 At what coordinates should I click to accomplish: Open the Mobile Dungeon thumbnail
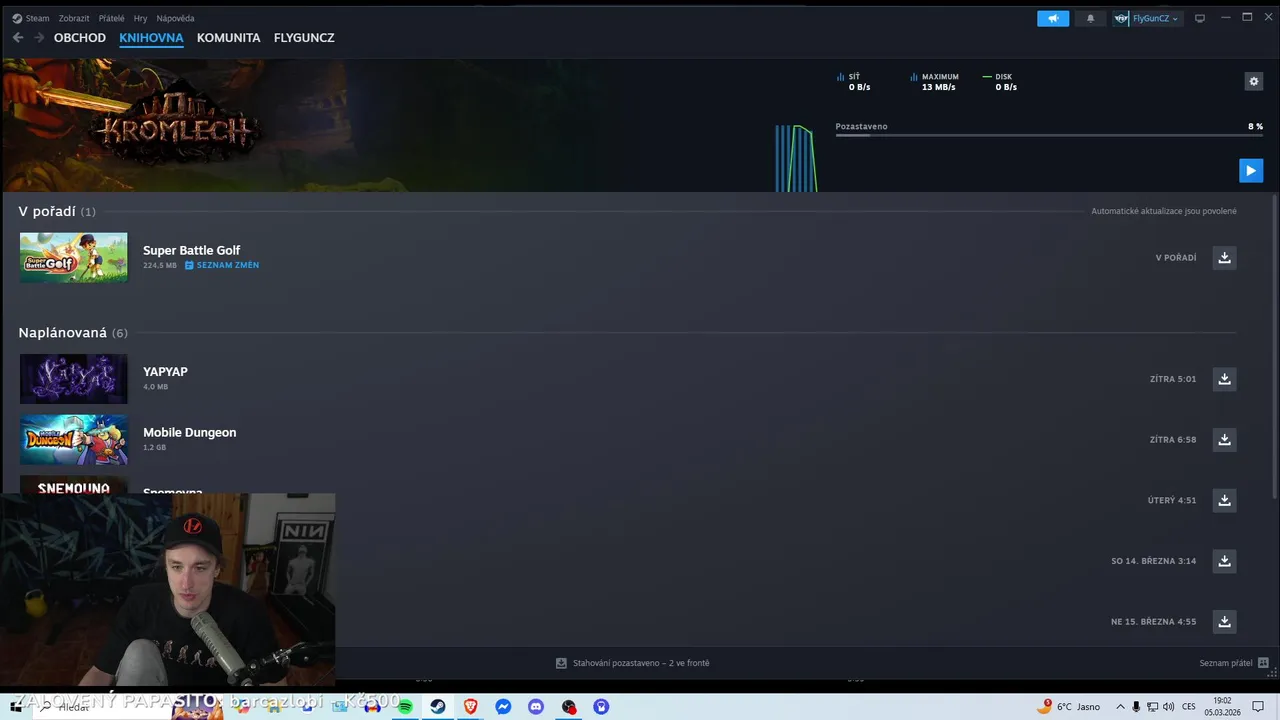[x=74, y=439]
